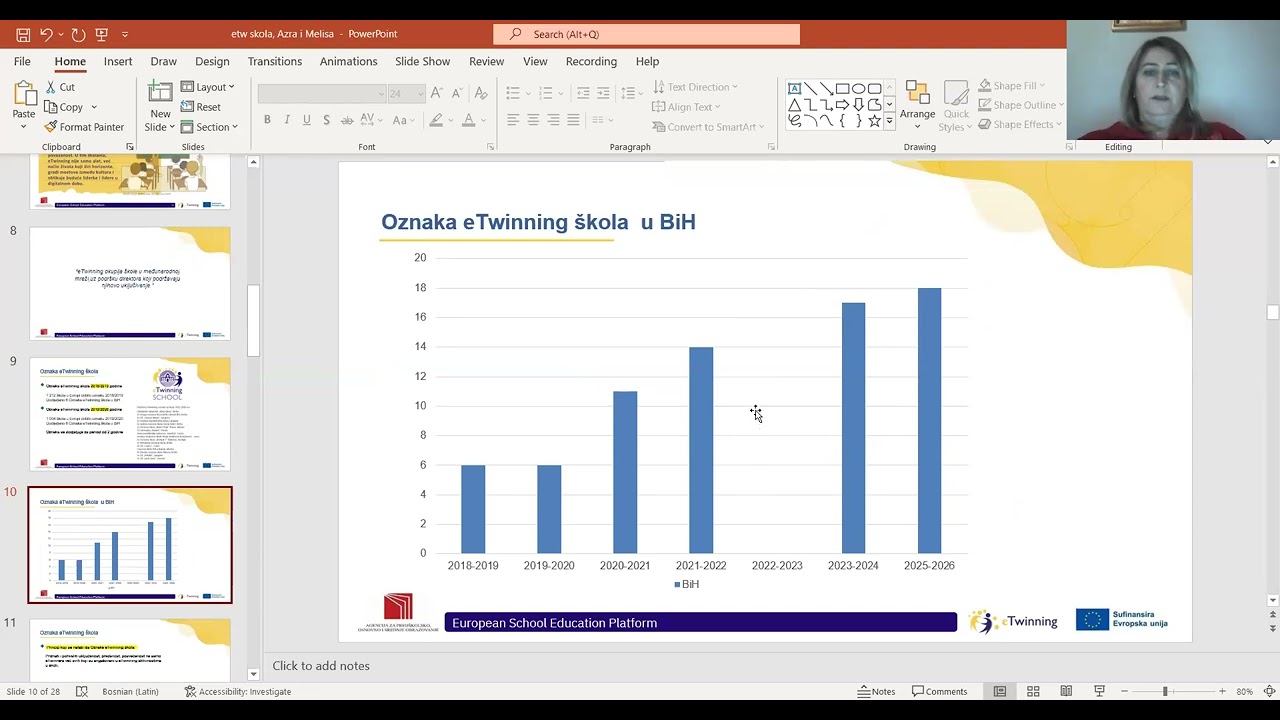Toggle Italic formatting
This screenshot has width=1280, height=720.
(287, 120)
